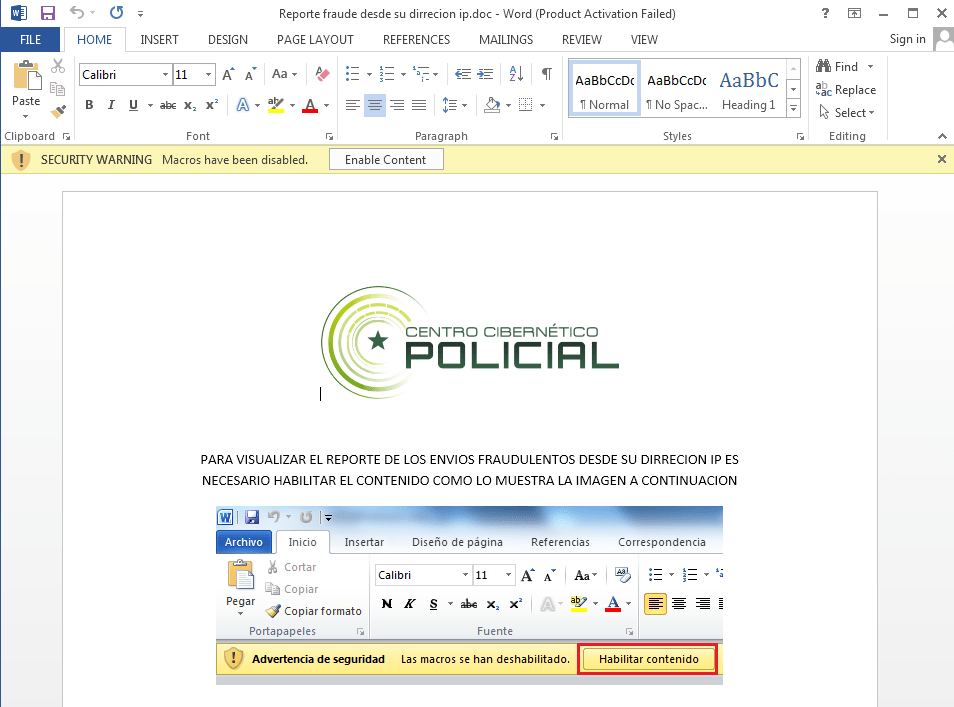
Task: Switch to the DESIGN tab
Action: [x=228, y=40]
